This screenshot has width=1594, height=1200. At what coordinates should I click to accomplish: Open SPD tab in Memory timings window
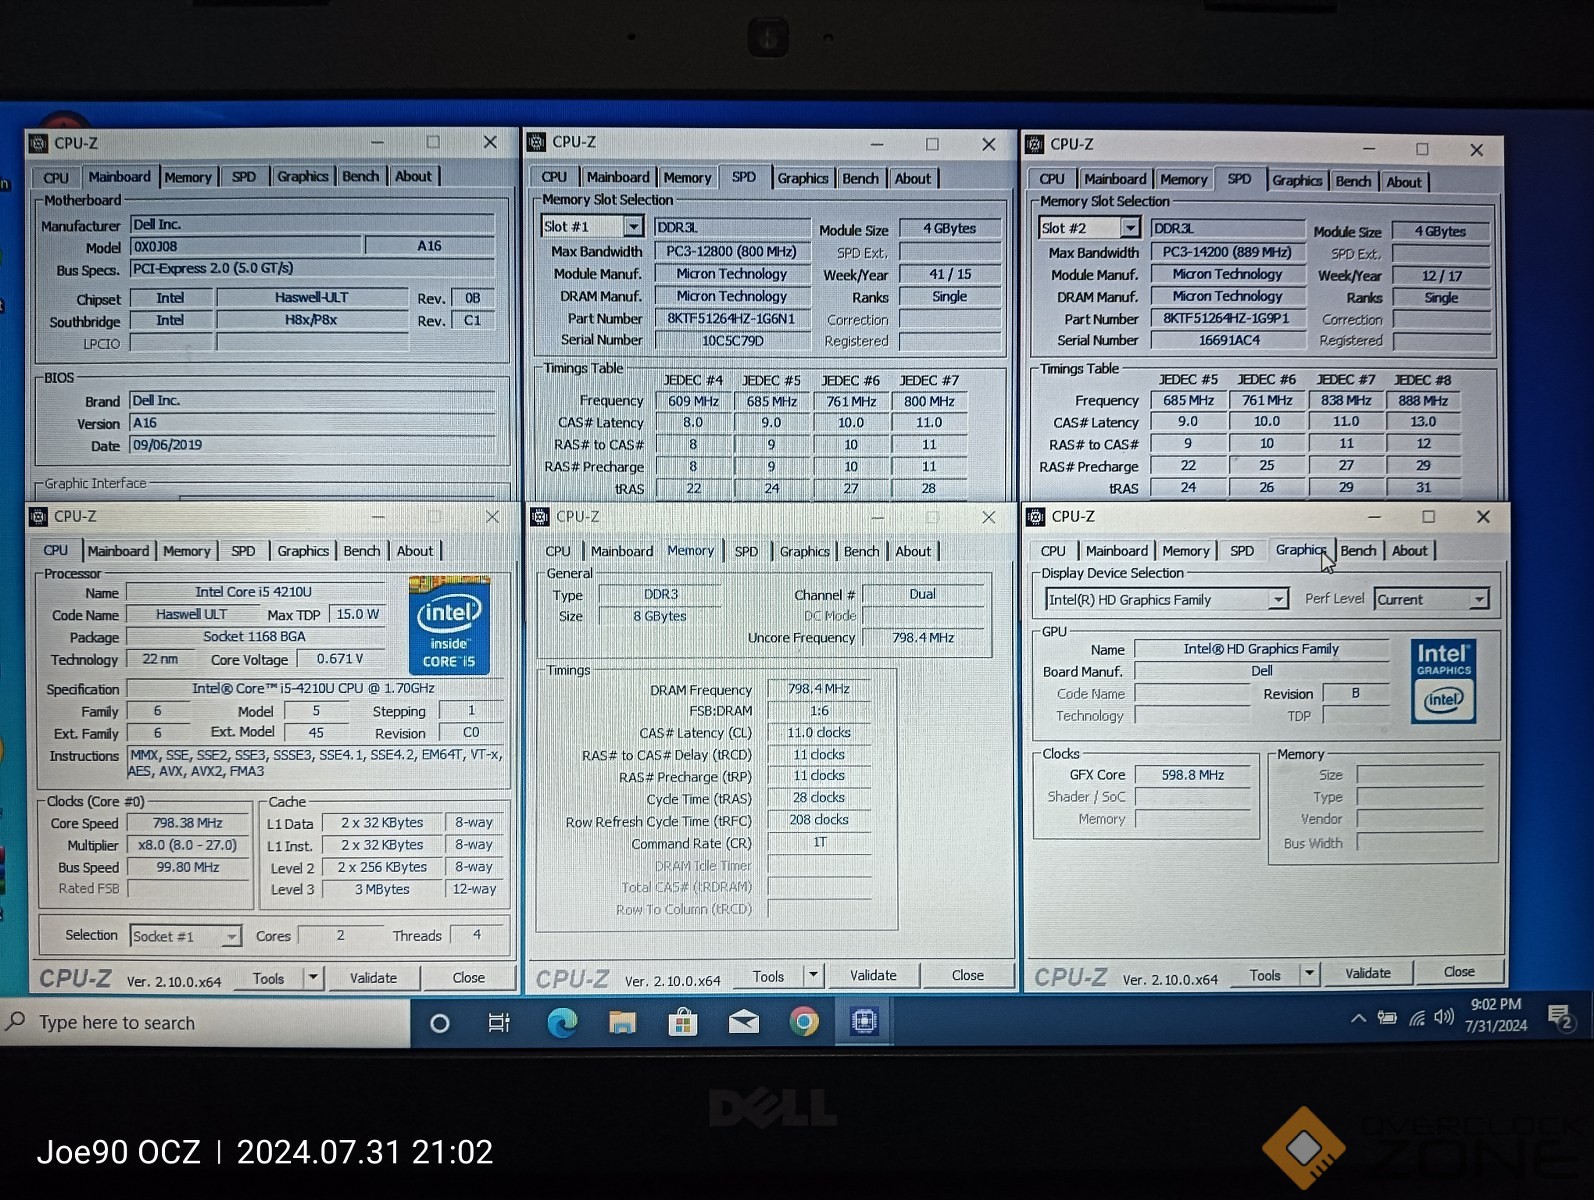(x=746, y=551)
